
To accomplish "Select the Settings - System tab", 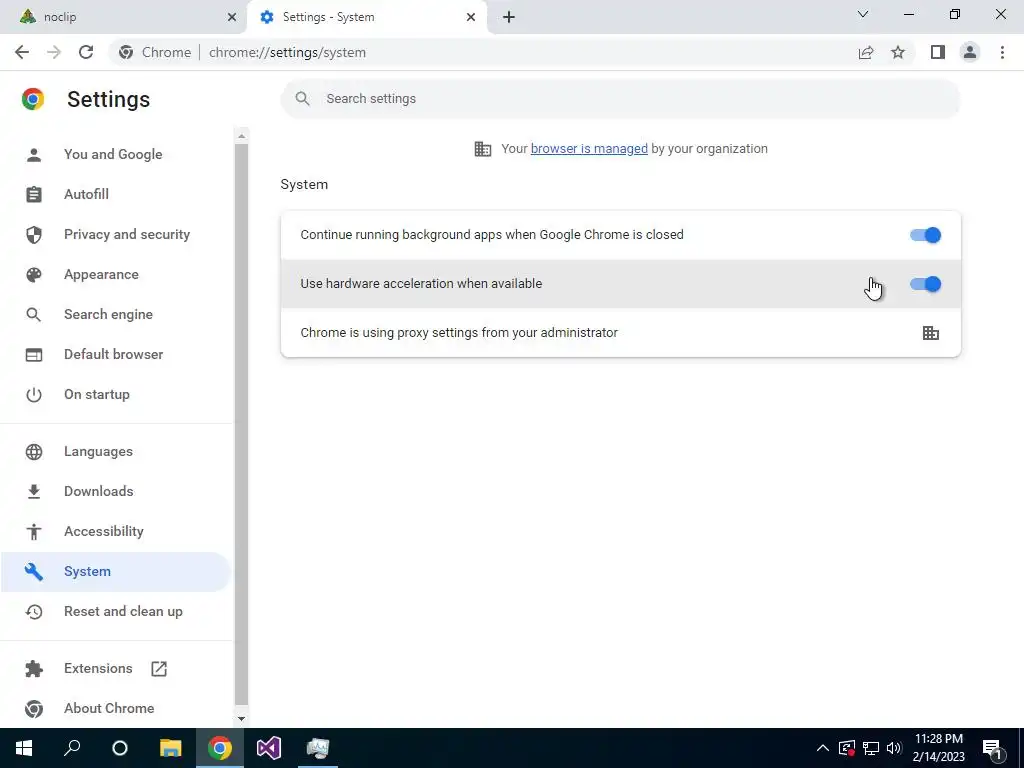I will [x=367, y=17].
